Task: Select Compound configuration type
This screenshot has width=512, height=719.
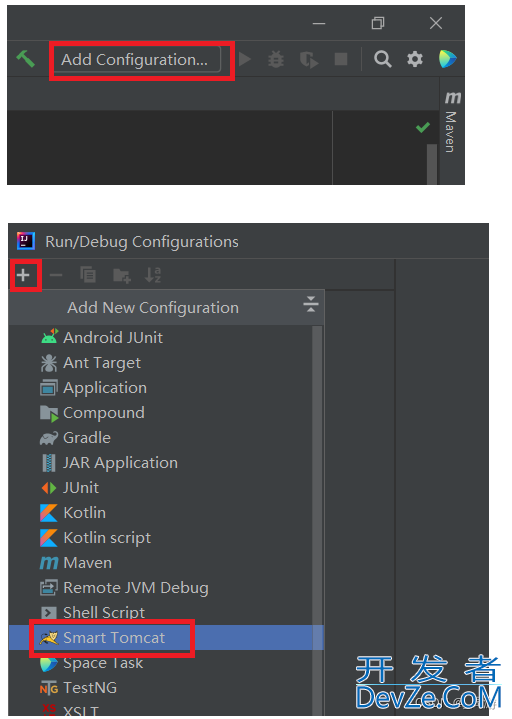Action: pos(166,413)
